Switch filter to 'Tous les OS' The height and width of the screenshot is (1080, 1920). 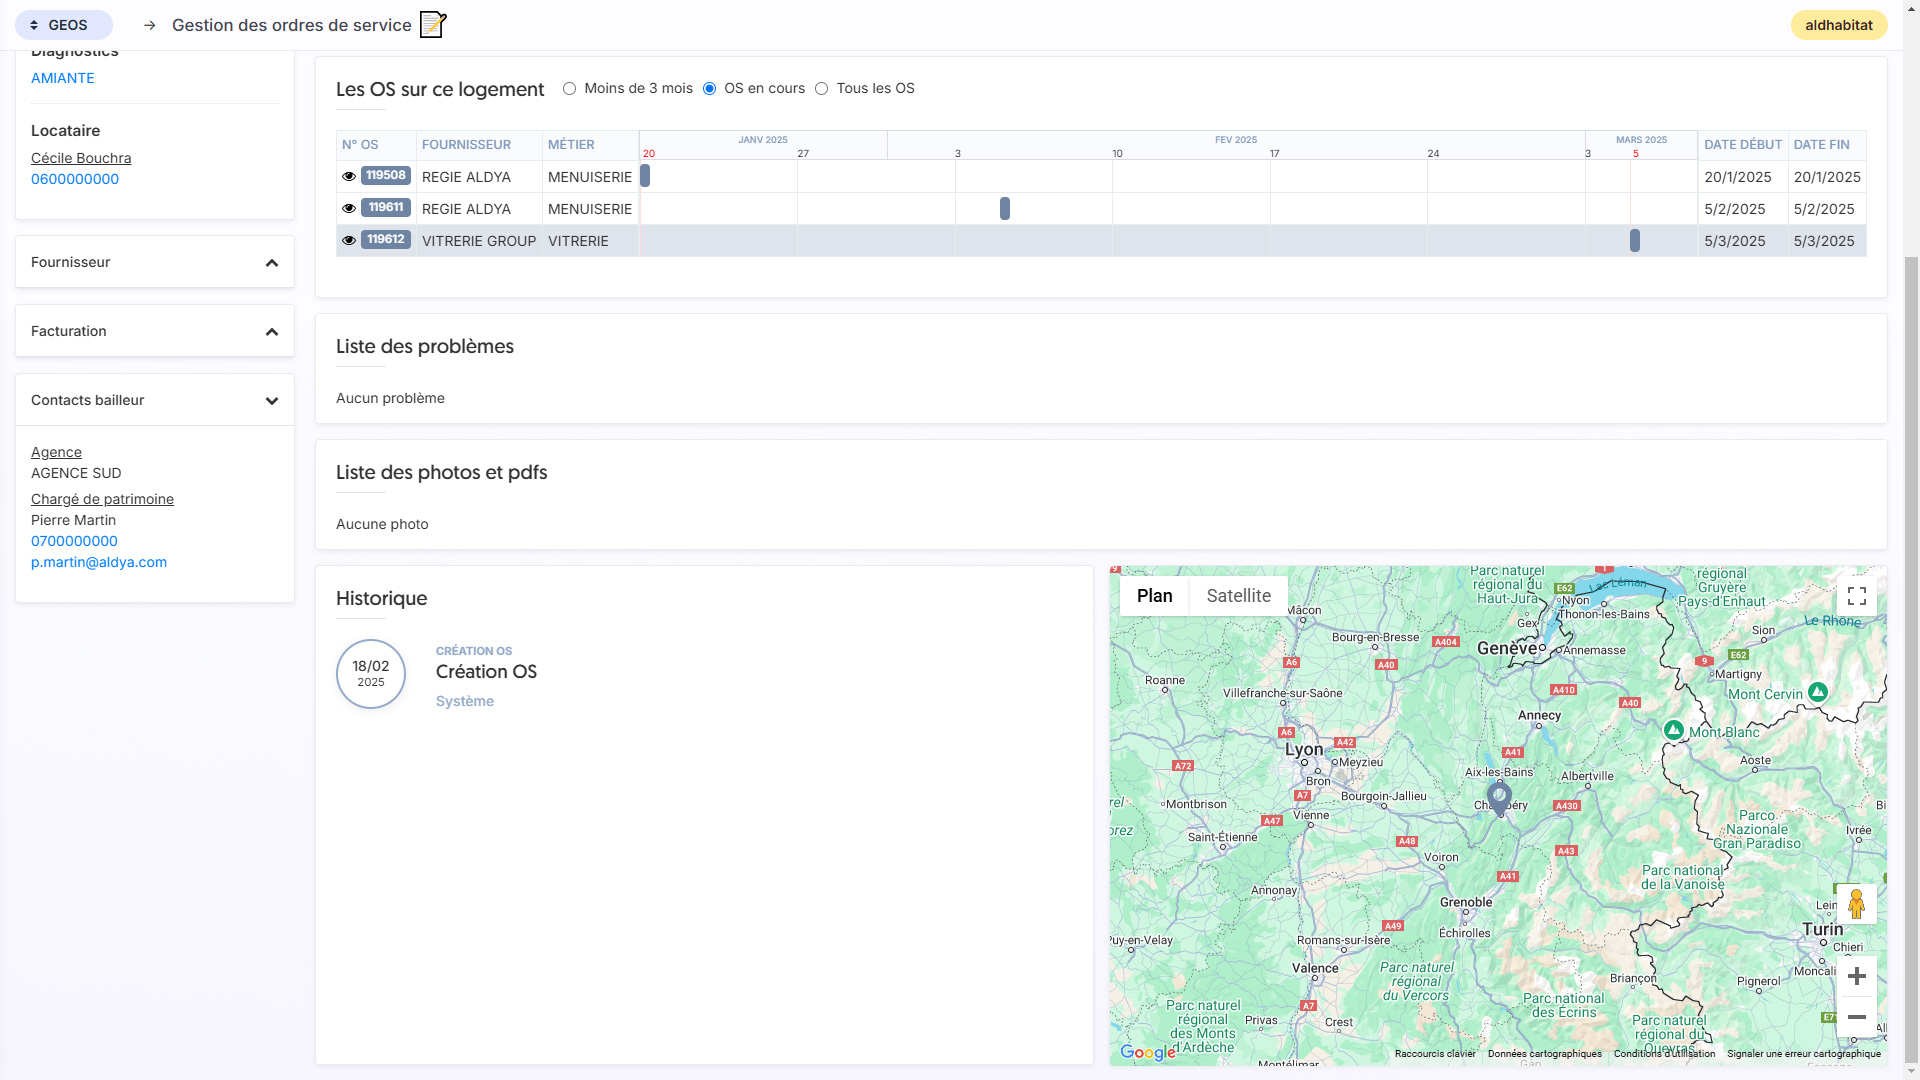coord(822,88)
